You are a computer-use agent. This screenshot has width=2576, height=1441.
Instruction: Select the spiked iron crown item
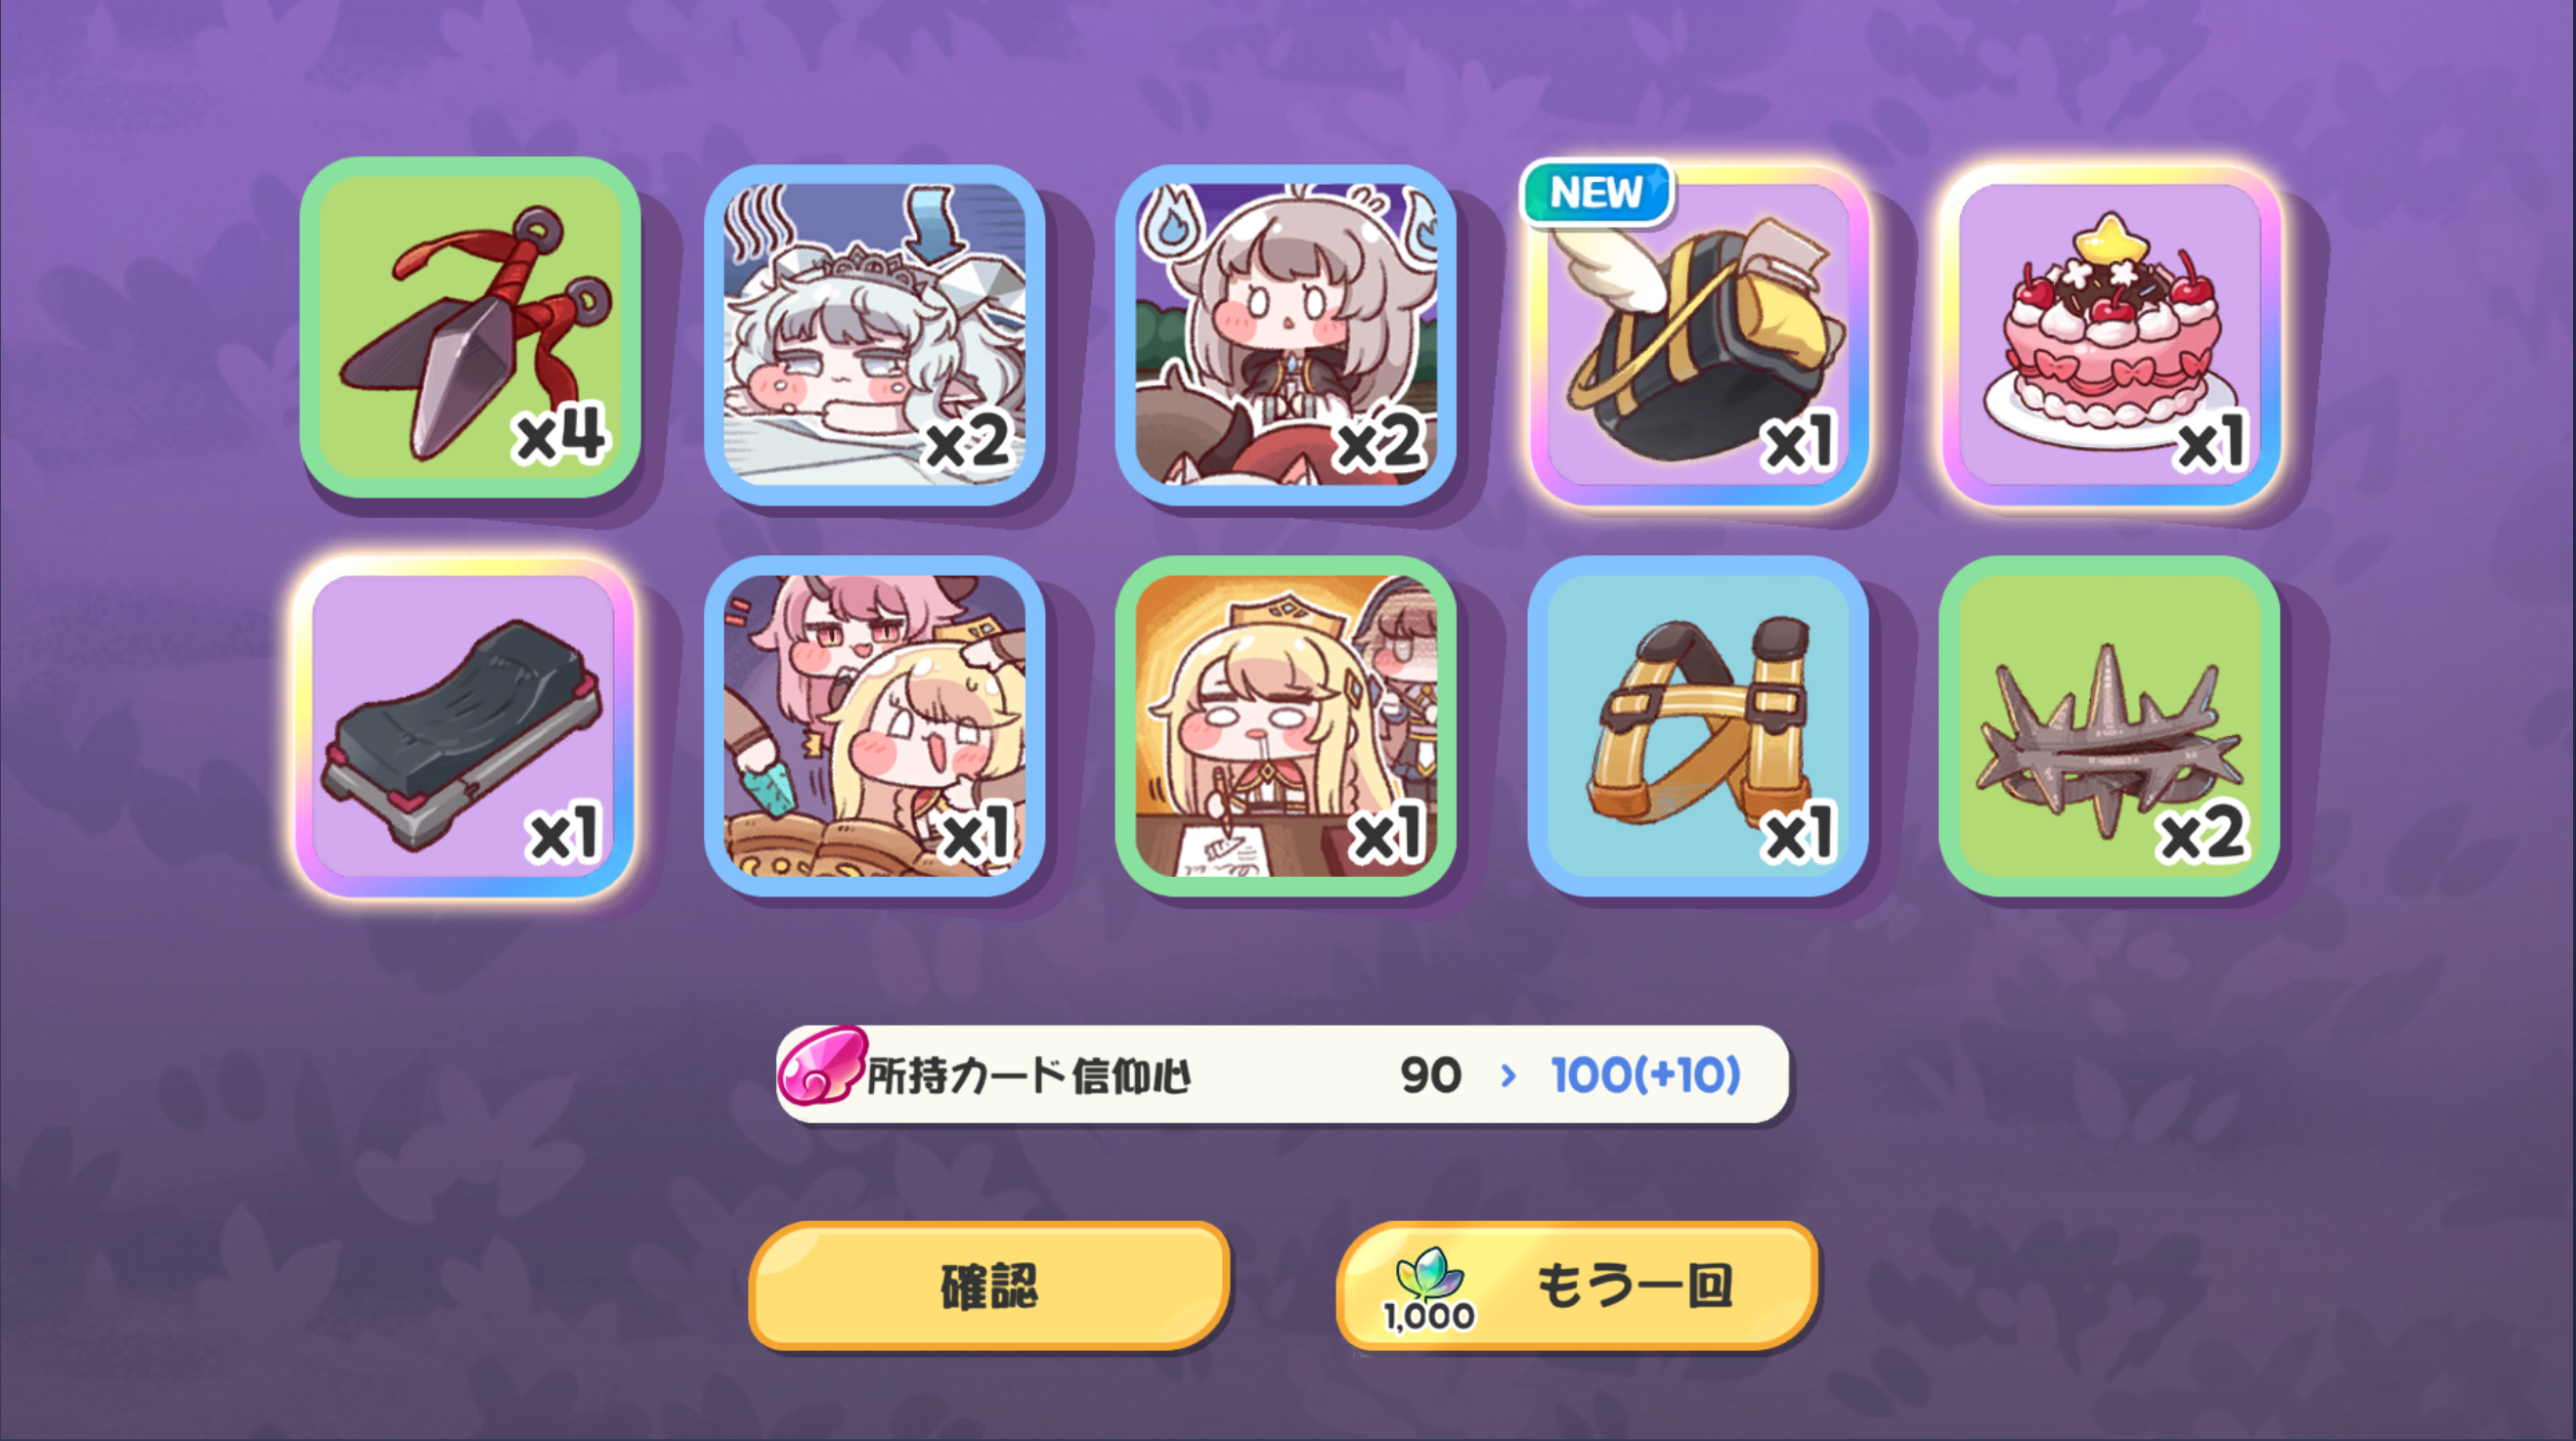click(x=2111, y=727)
